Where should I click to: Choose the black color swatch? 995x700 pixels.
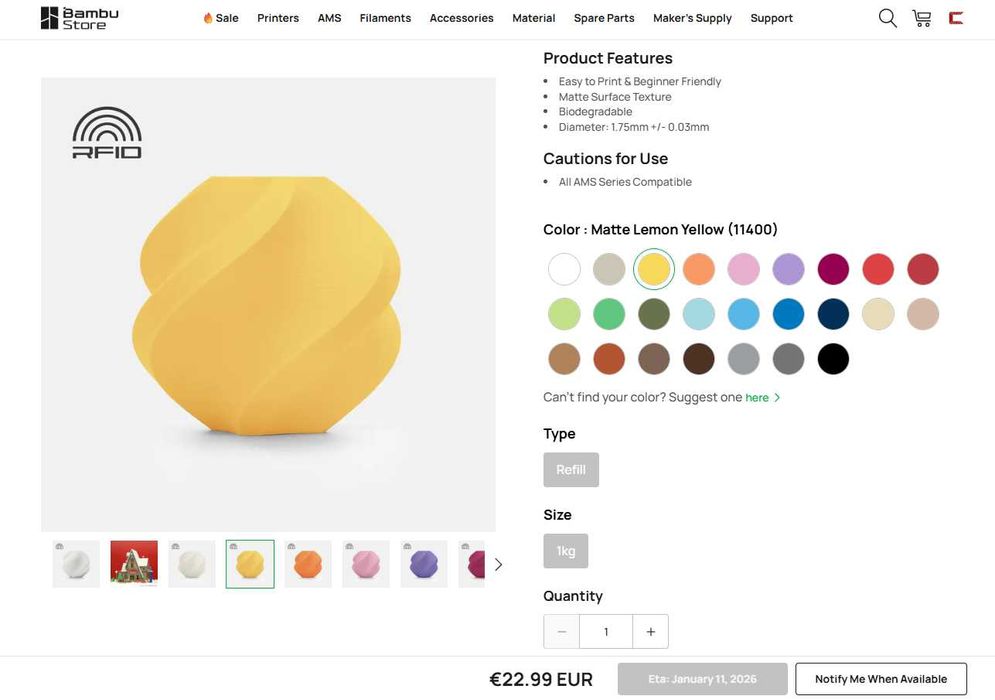click(x=833, y=359)
